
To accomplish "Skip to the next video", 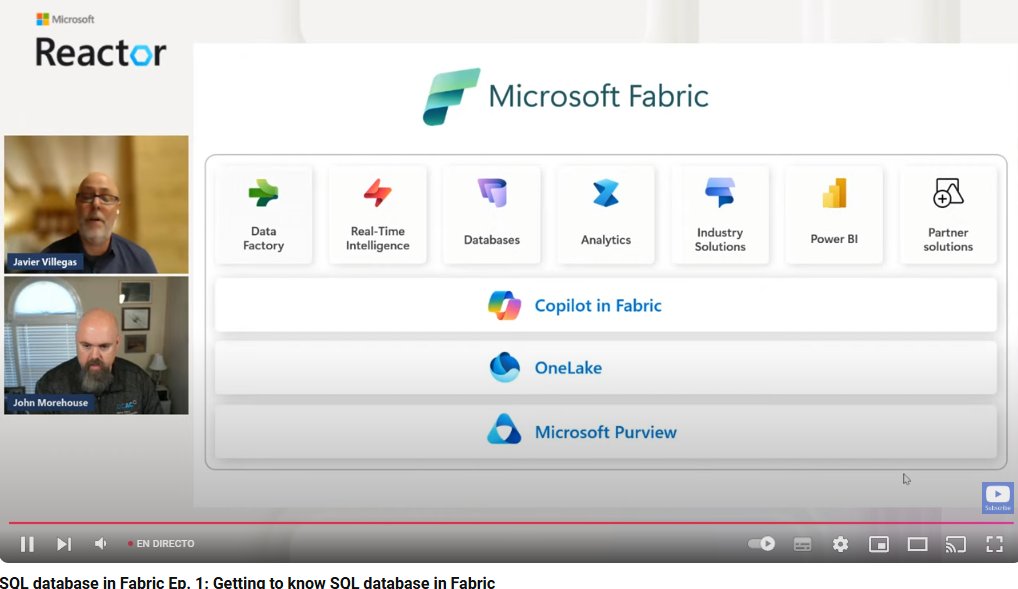I will coord(64,544).
